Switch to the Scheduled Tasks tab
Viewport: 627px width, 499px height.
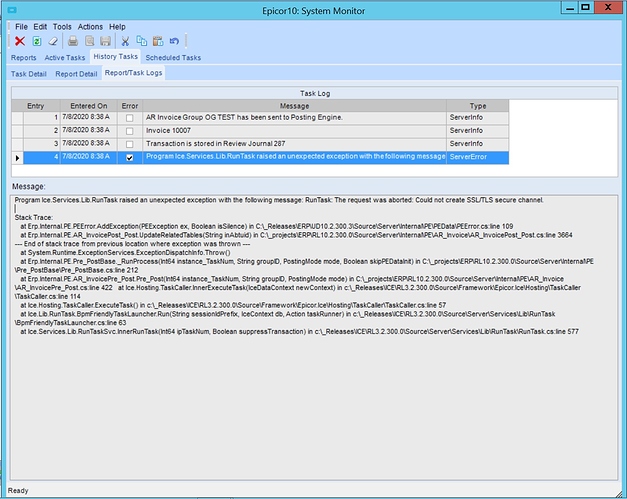(173, 58)
